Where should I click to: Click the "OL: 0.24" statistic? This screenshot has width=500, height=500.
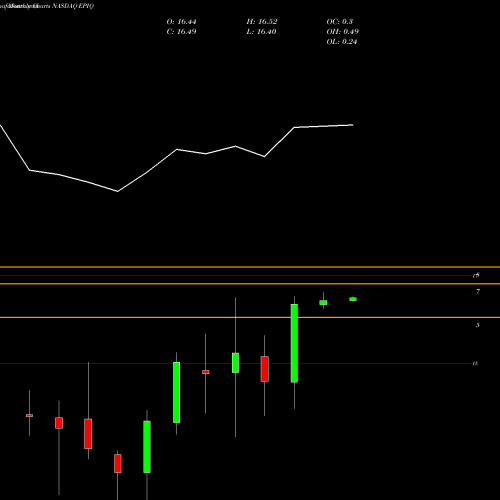pyautogui.click(x=342, y=42)
